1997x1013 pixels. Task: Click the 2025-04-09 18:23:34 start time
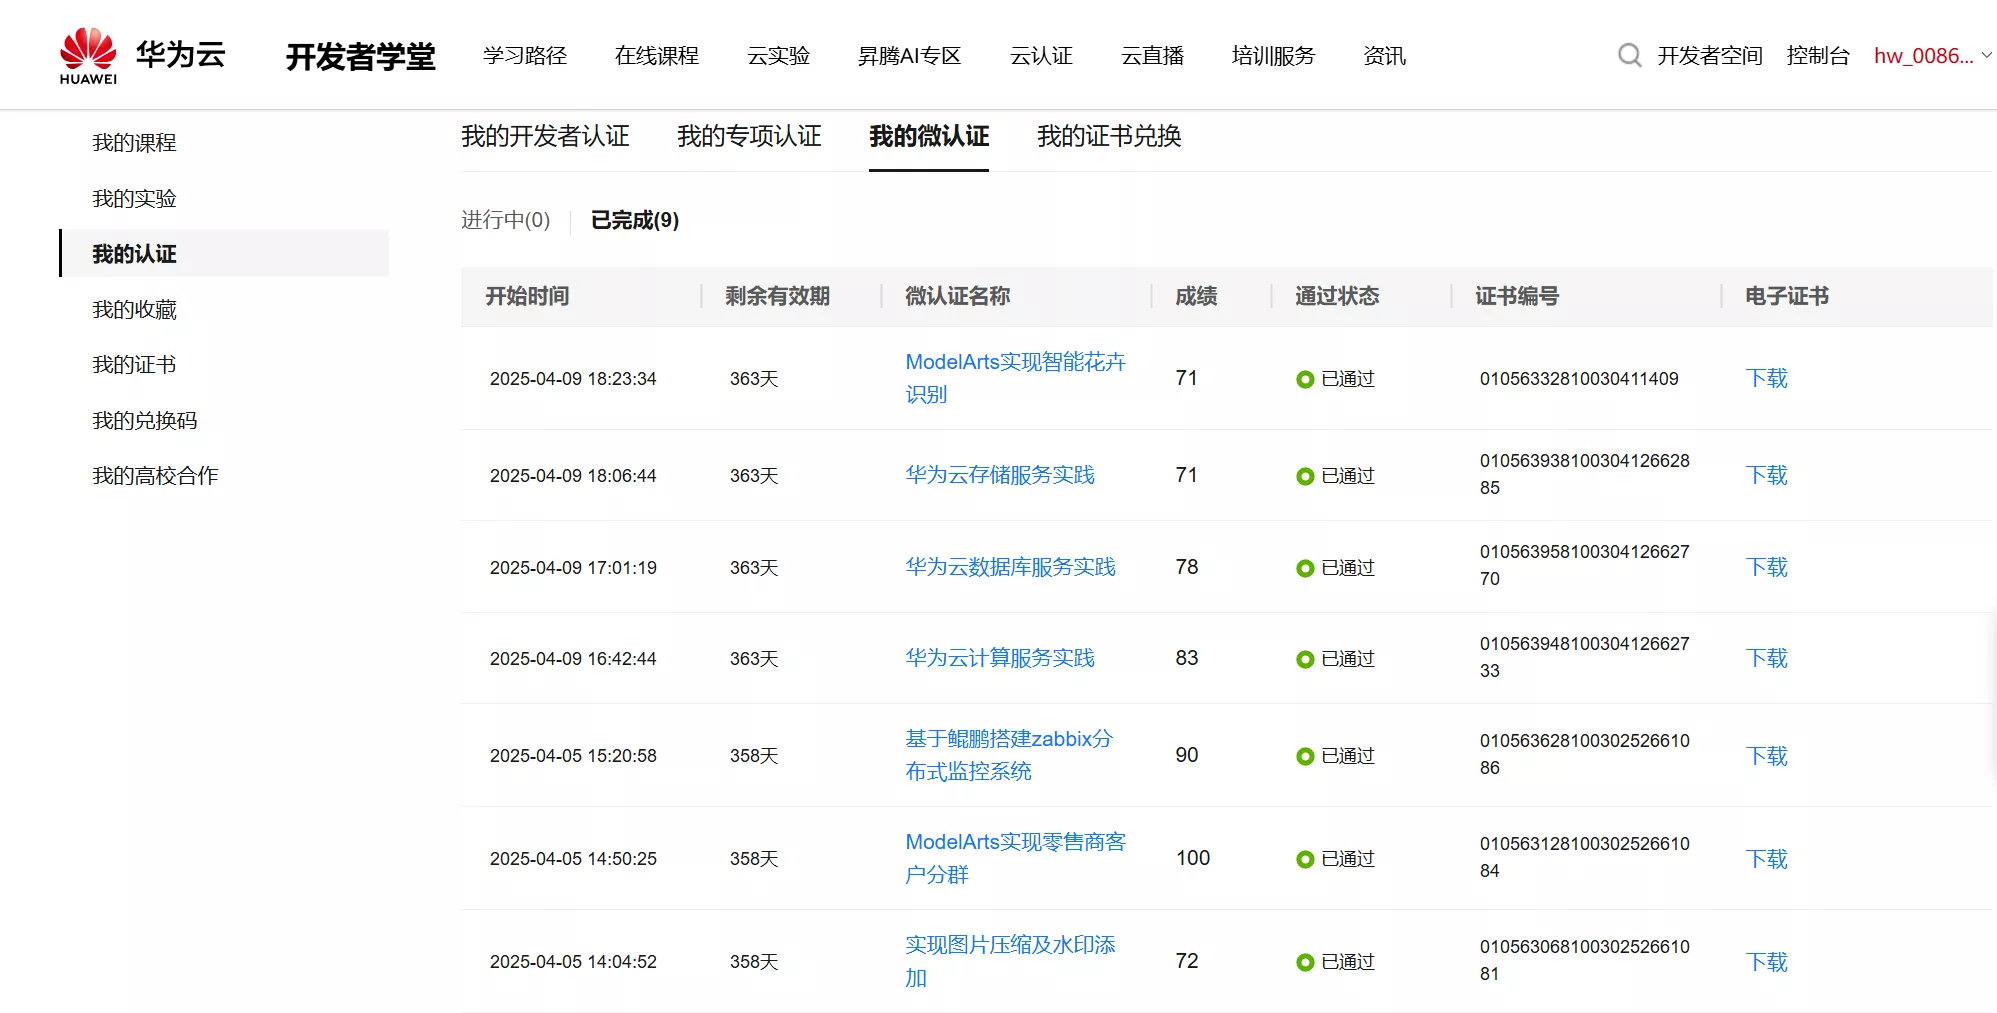point(573,379)
